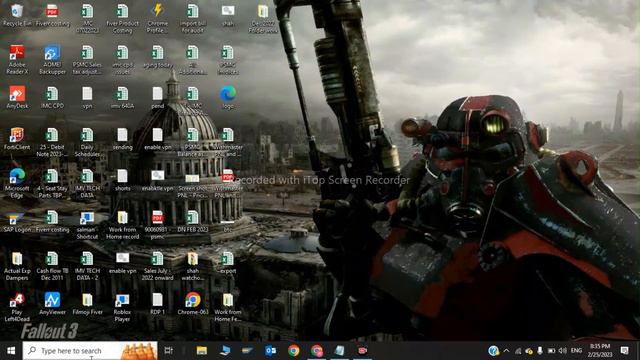Select import bill for audit file
This screenshot has width=640, height=360.
pos(193,18)
